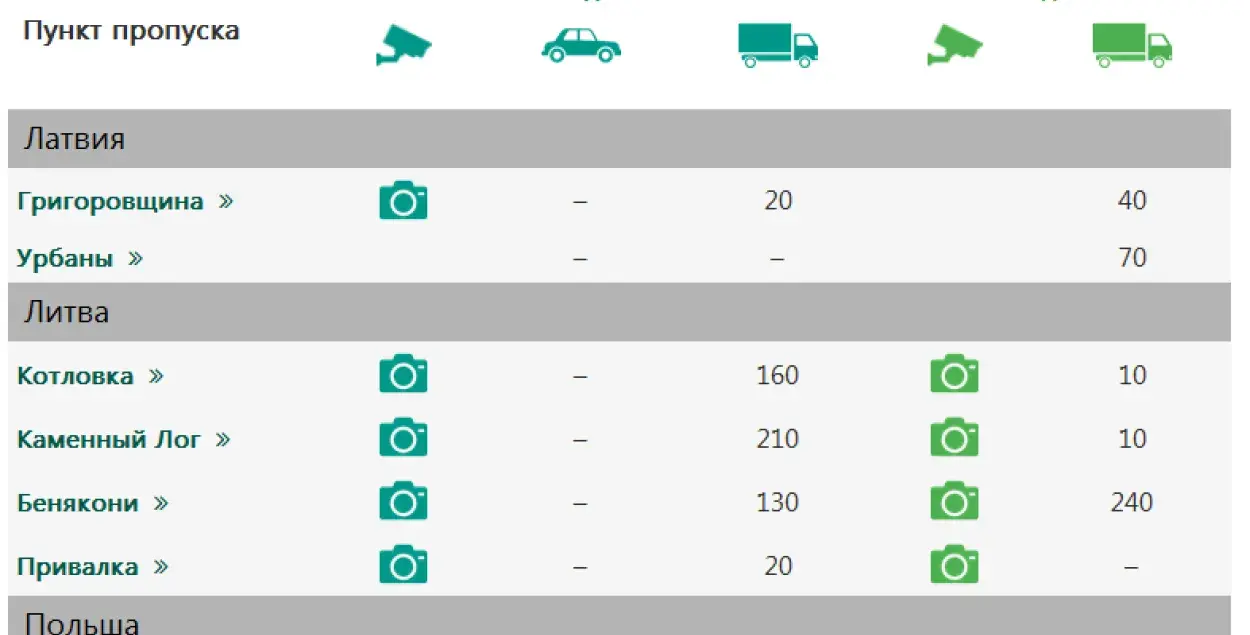Open the Каменный Лог checkpoint link
Viewport: 1250px width, 635px height.
point(124,439)
